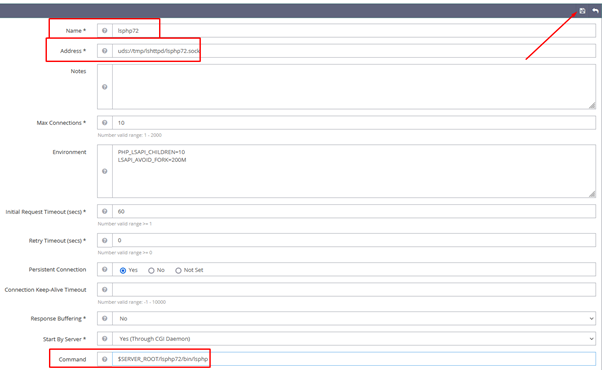The height and width of the screenshot is (370, 602).
Task: Click the Address input field
Action: click(x=354, y=51)
